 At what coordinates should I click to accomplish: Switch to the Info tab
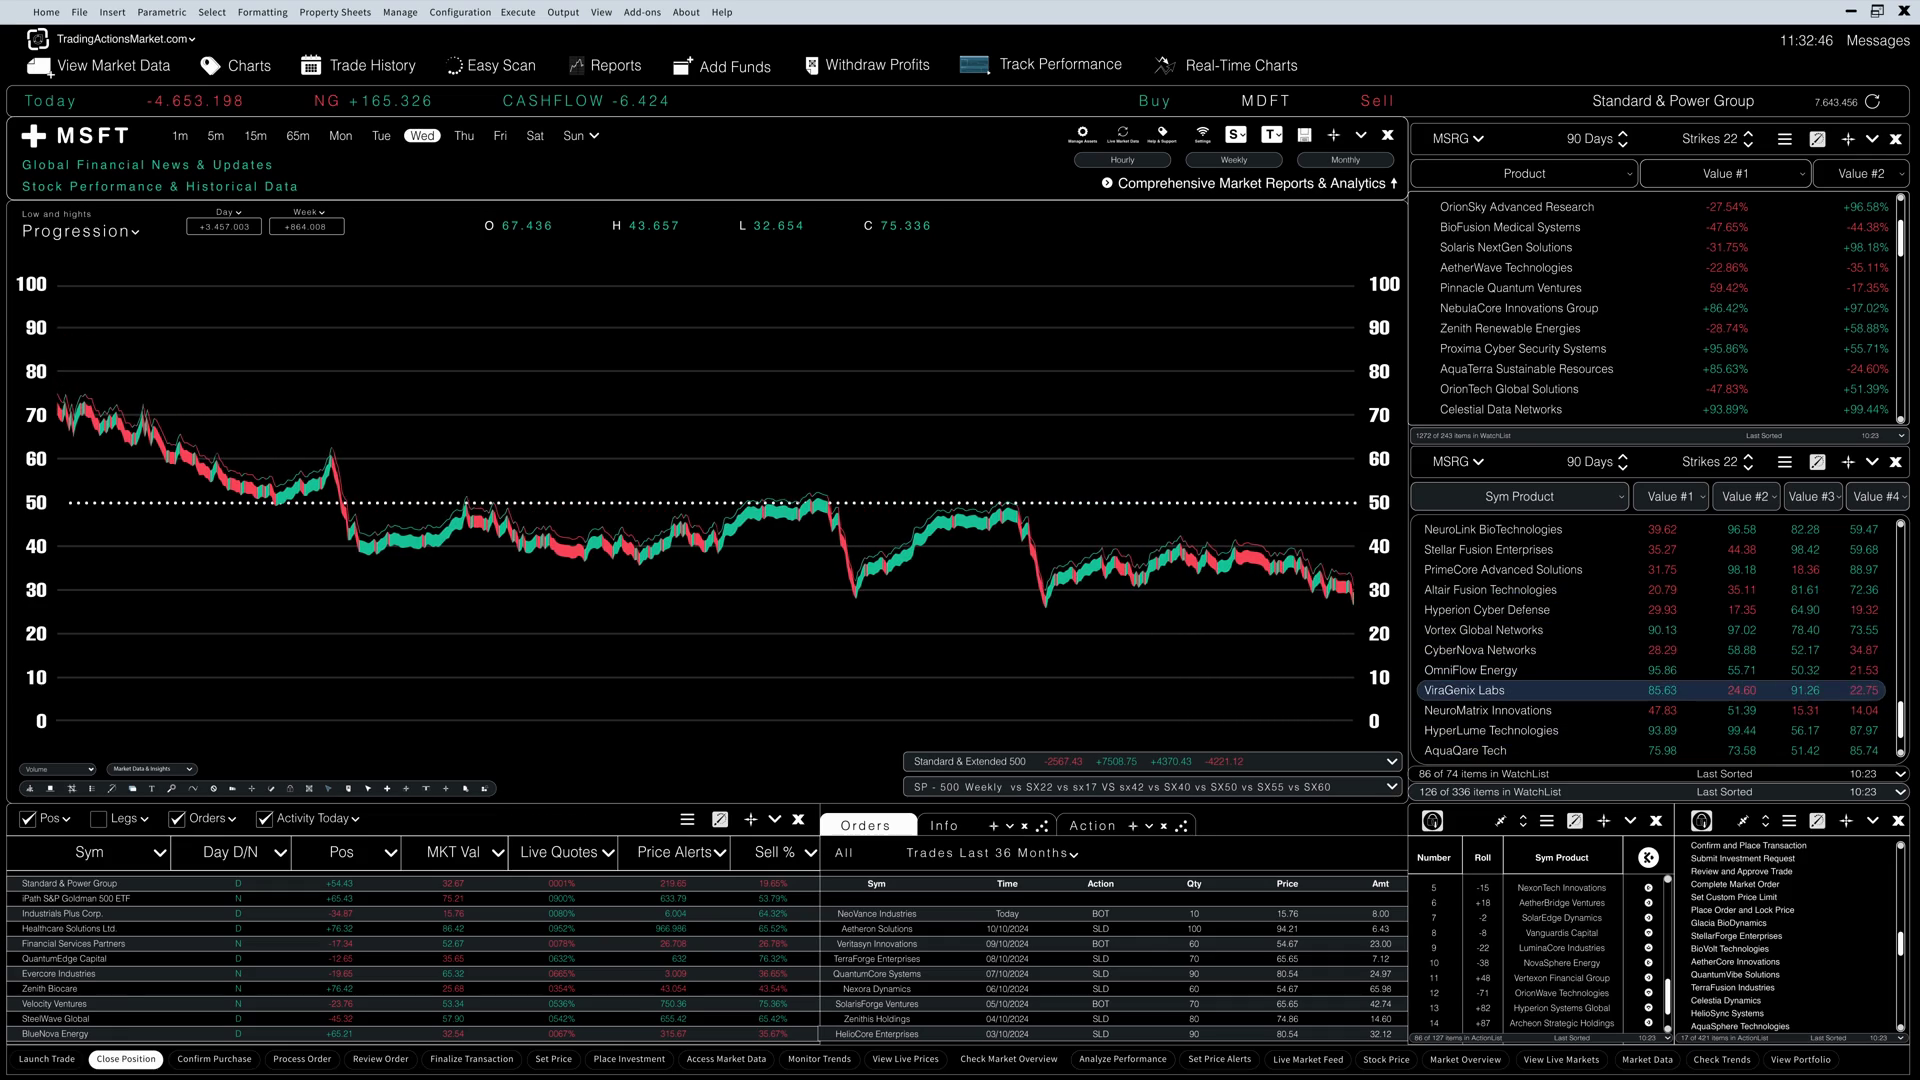943,826
